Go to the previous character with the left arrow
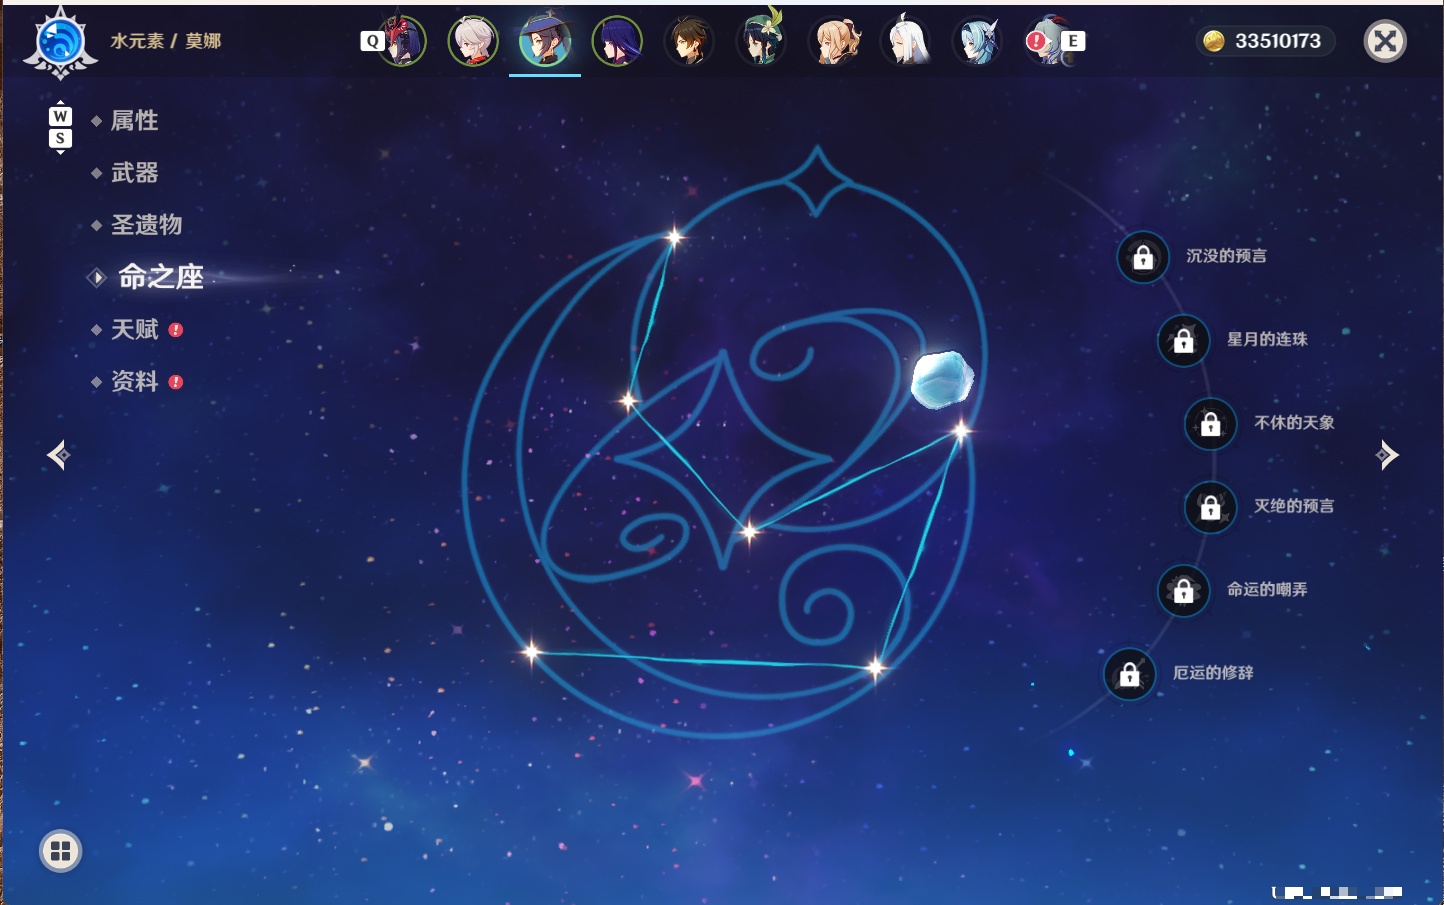Viewport: 1444px width, 905px height. click(x=58, y=455)
